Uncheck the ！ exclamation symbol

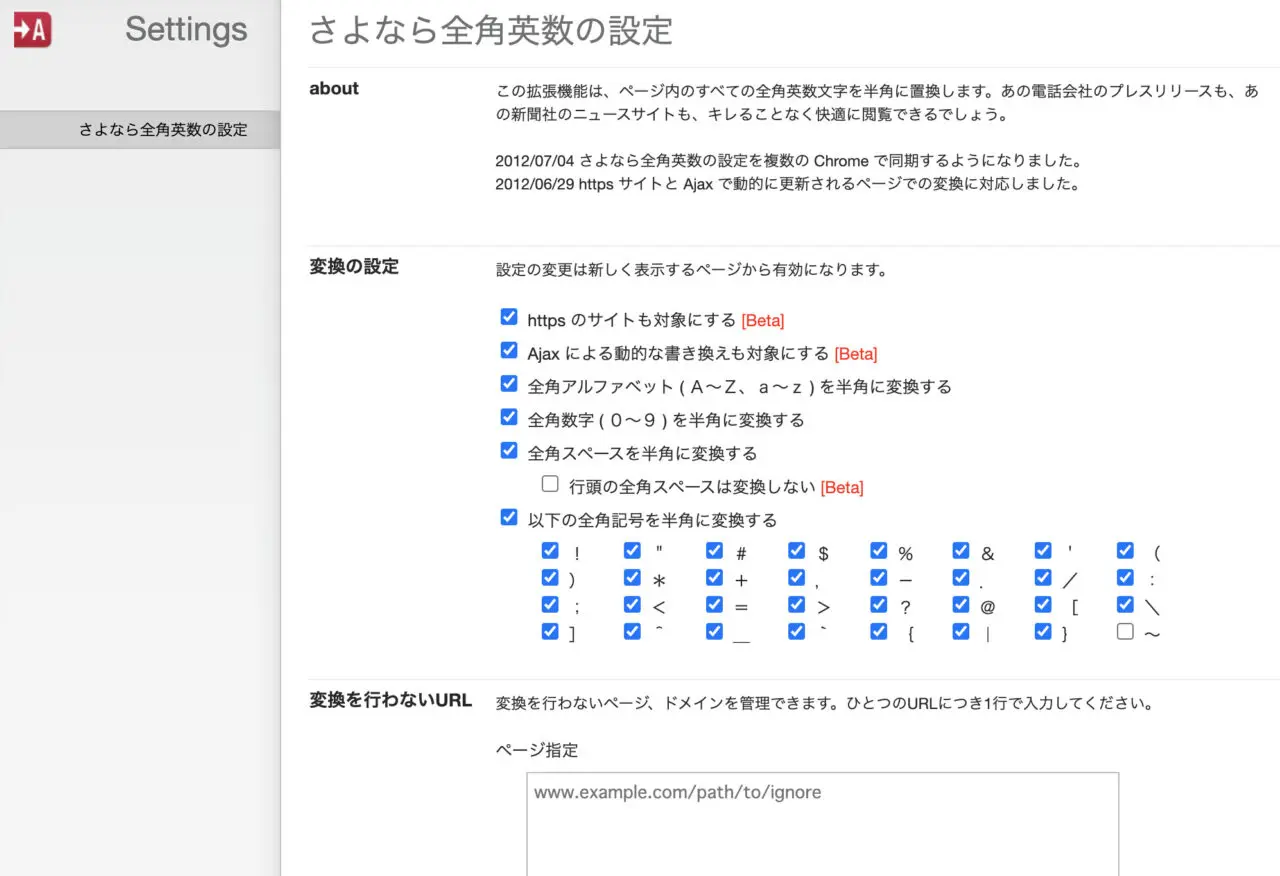coord(550,550)
